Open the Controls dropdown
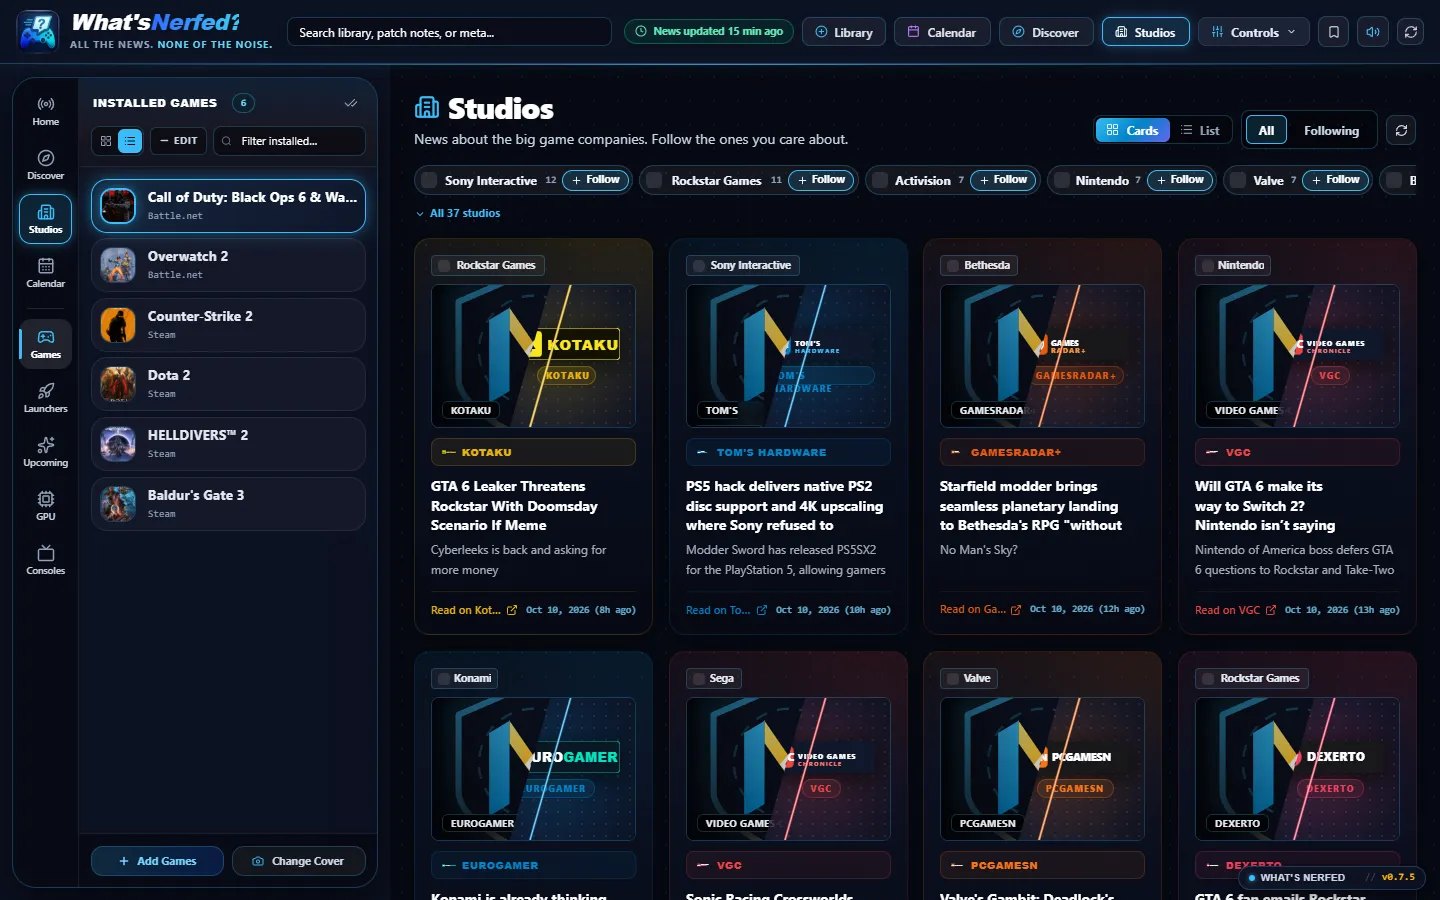 pyautogui.click(x=1254, y=32)
